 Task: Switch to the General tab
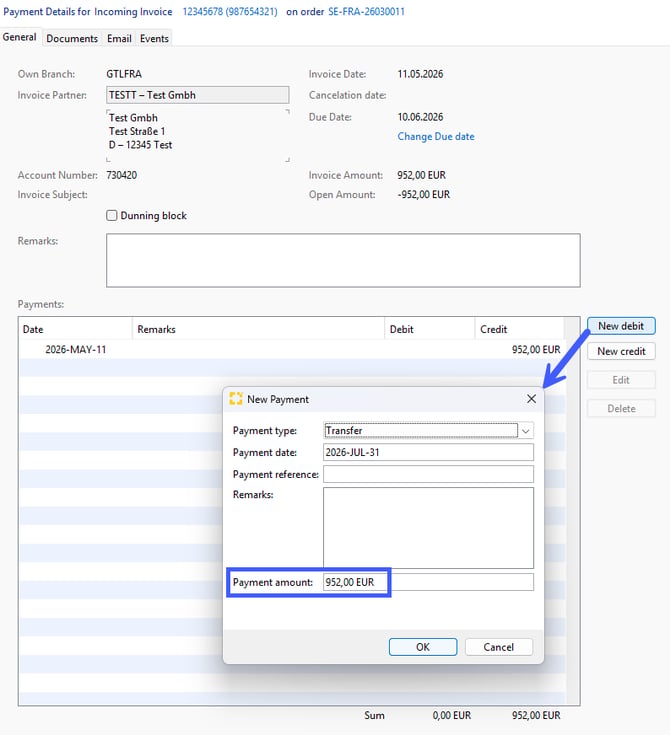[20, 37]
